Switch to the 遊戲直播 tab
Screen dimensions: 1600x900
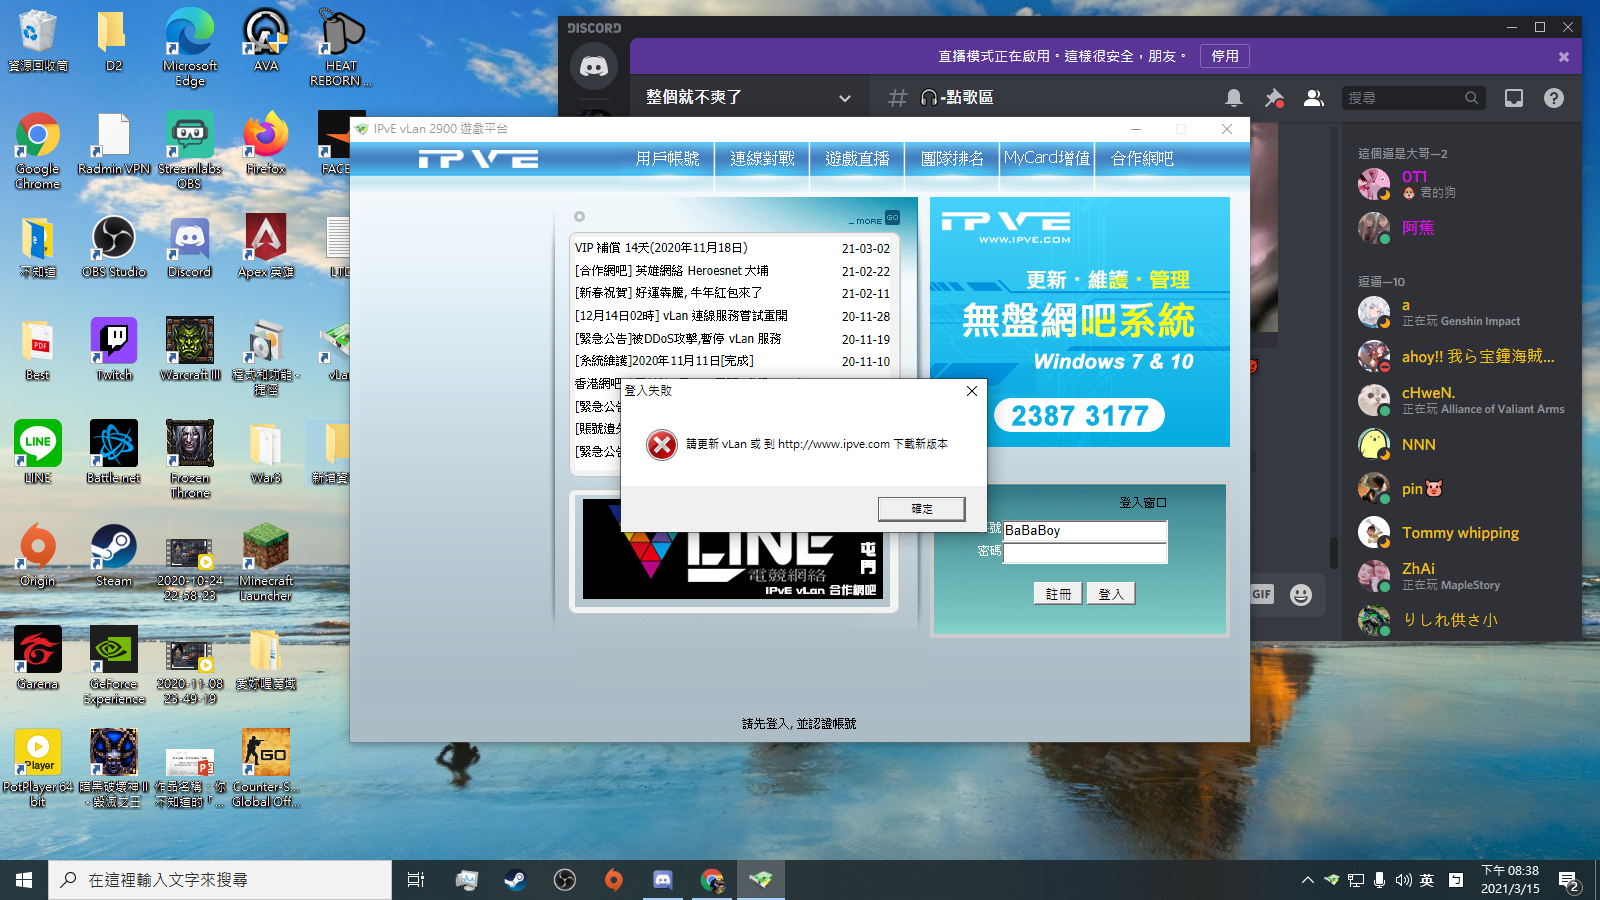pyautogui.click(x=857, y=159)
